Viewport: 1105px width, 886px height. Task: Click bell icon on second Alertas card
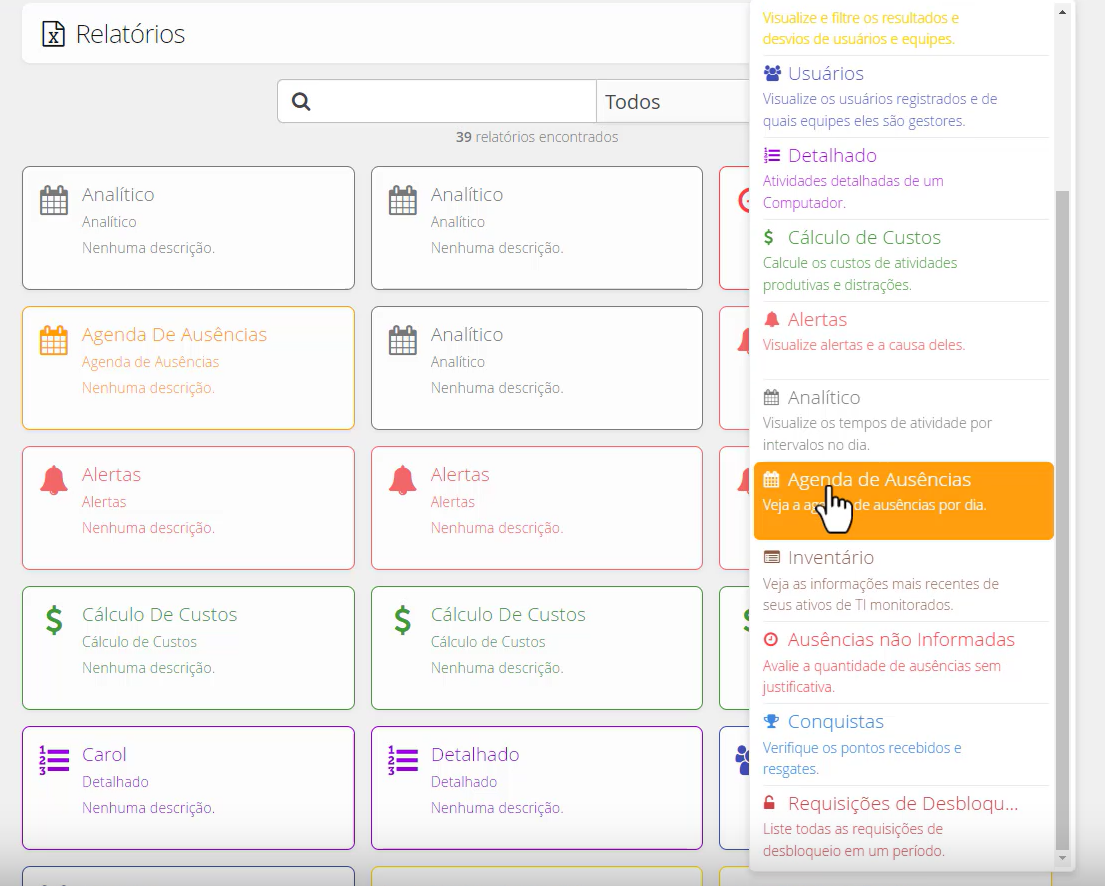[x=402, y=480]
